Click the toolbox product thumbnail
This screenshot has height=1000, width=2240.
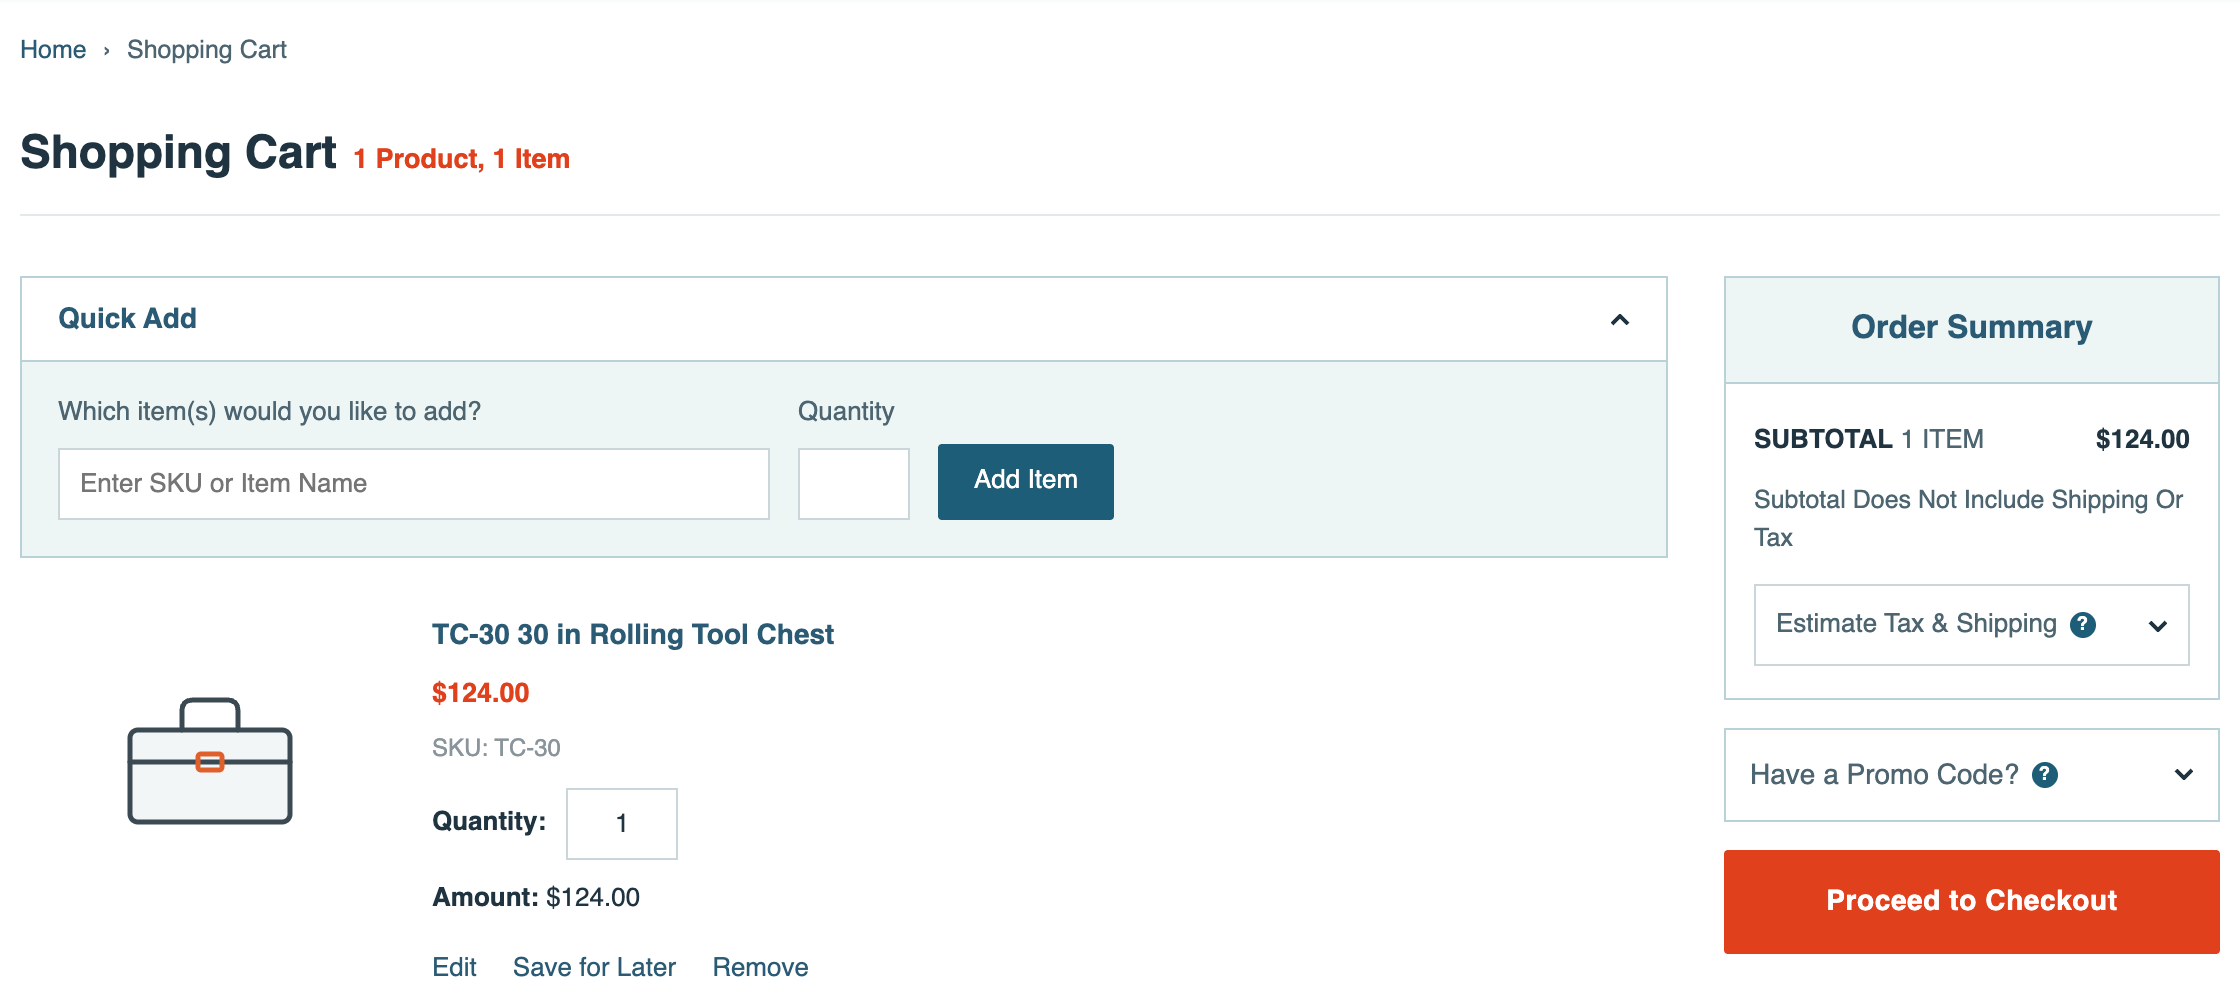(210, 761)
